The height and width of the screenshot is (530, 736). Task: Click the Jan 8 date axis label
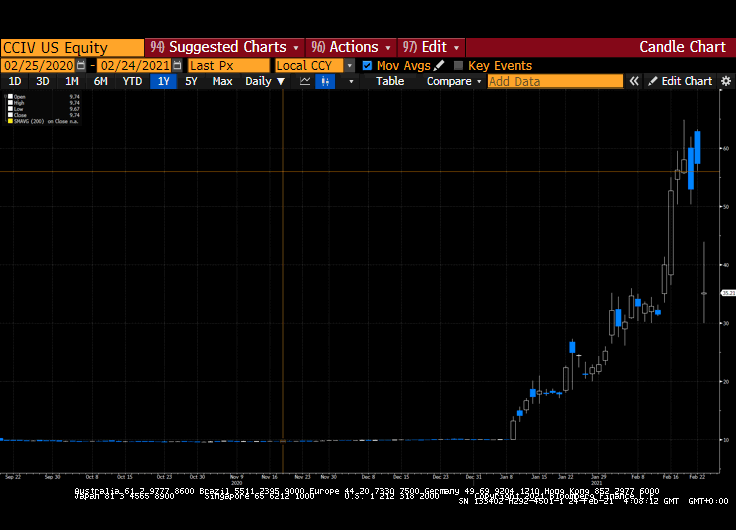click(x=506, y=477)
